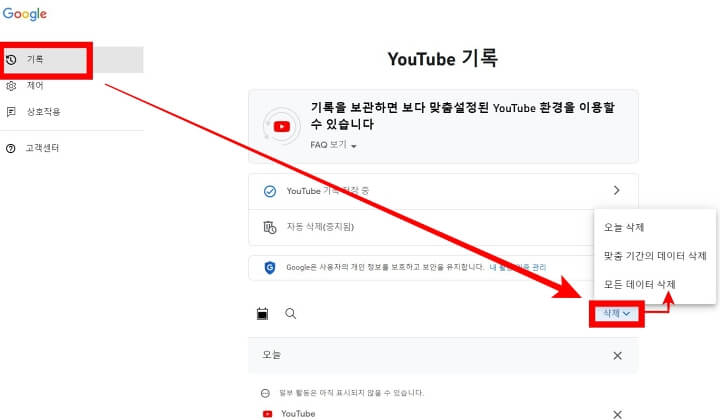
Task: Select 맞춤 기간의 데이터 삭제 option
Action: tap(655, 256)
